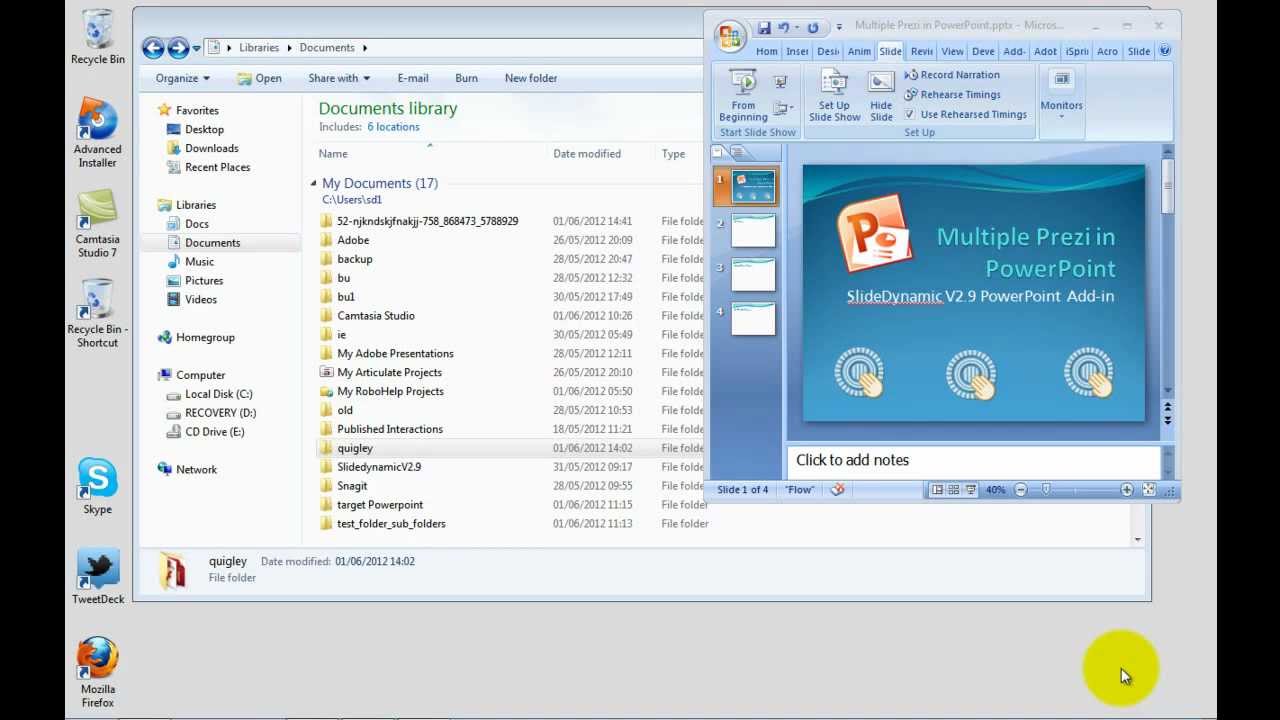The height and width of the screenshot is (720, 1280).
Task: Open address bar Libraries breadcrumb arrow
Action: [291, 47]
